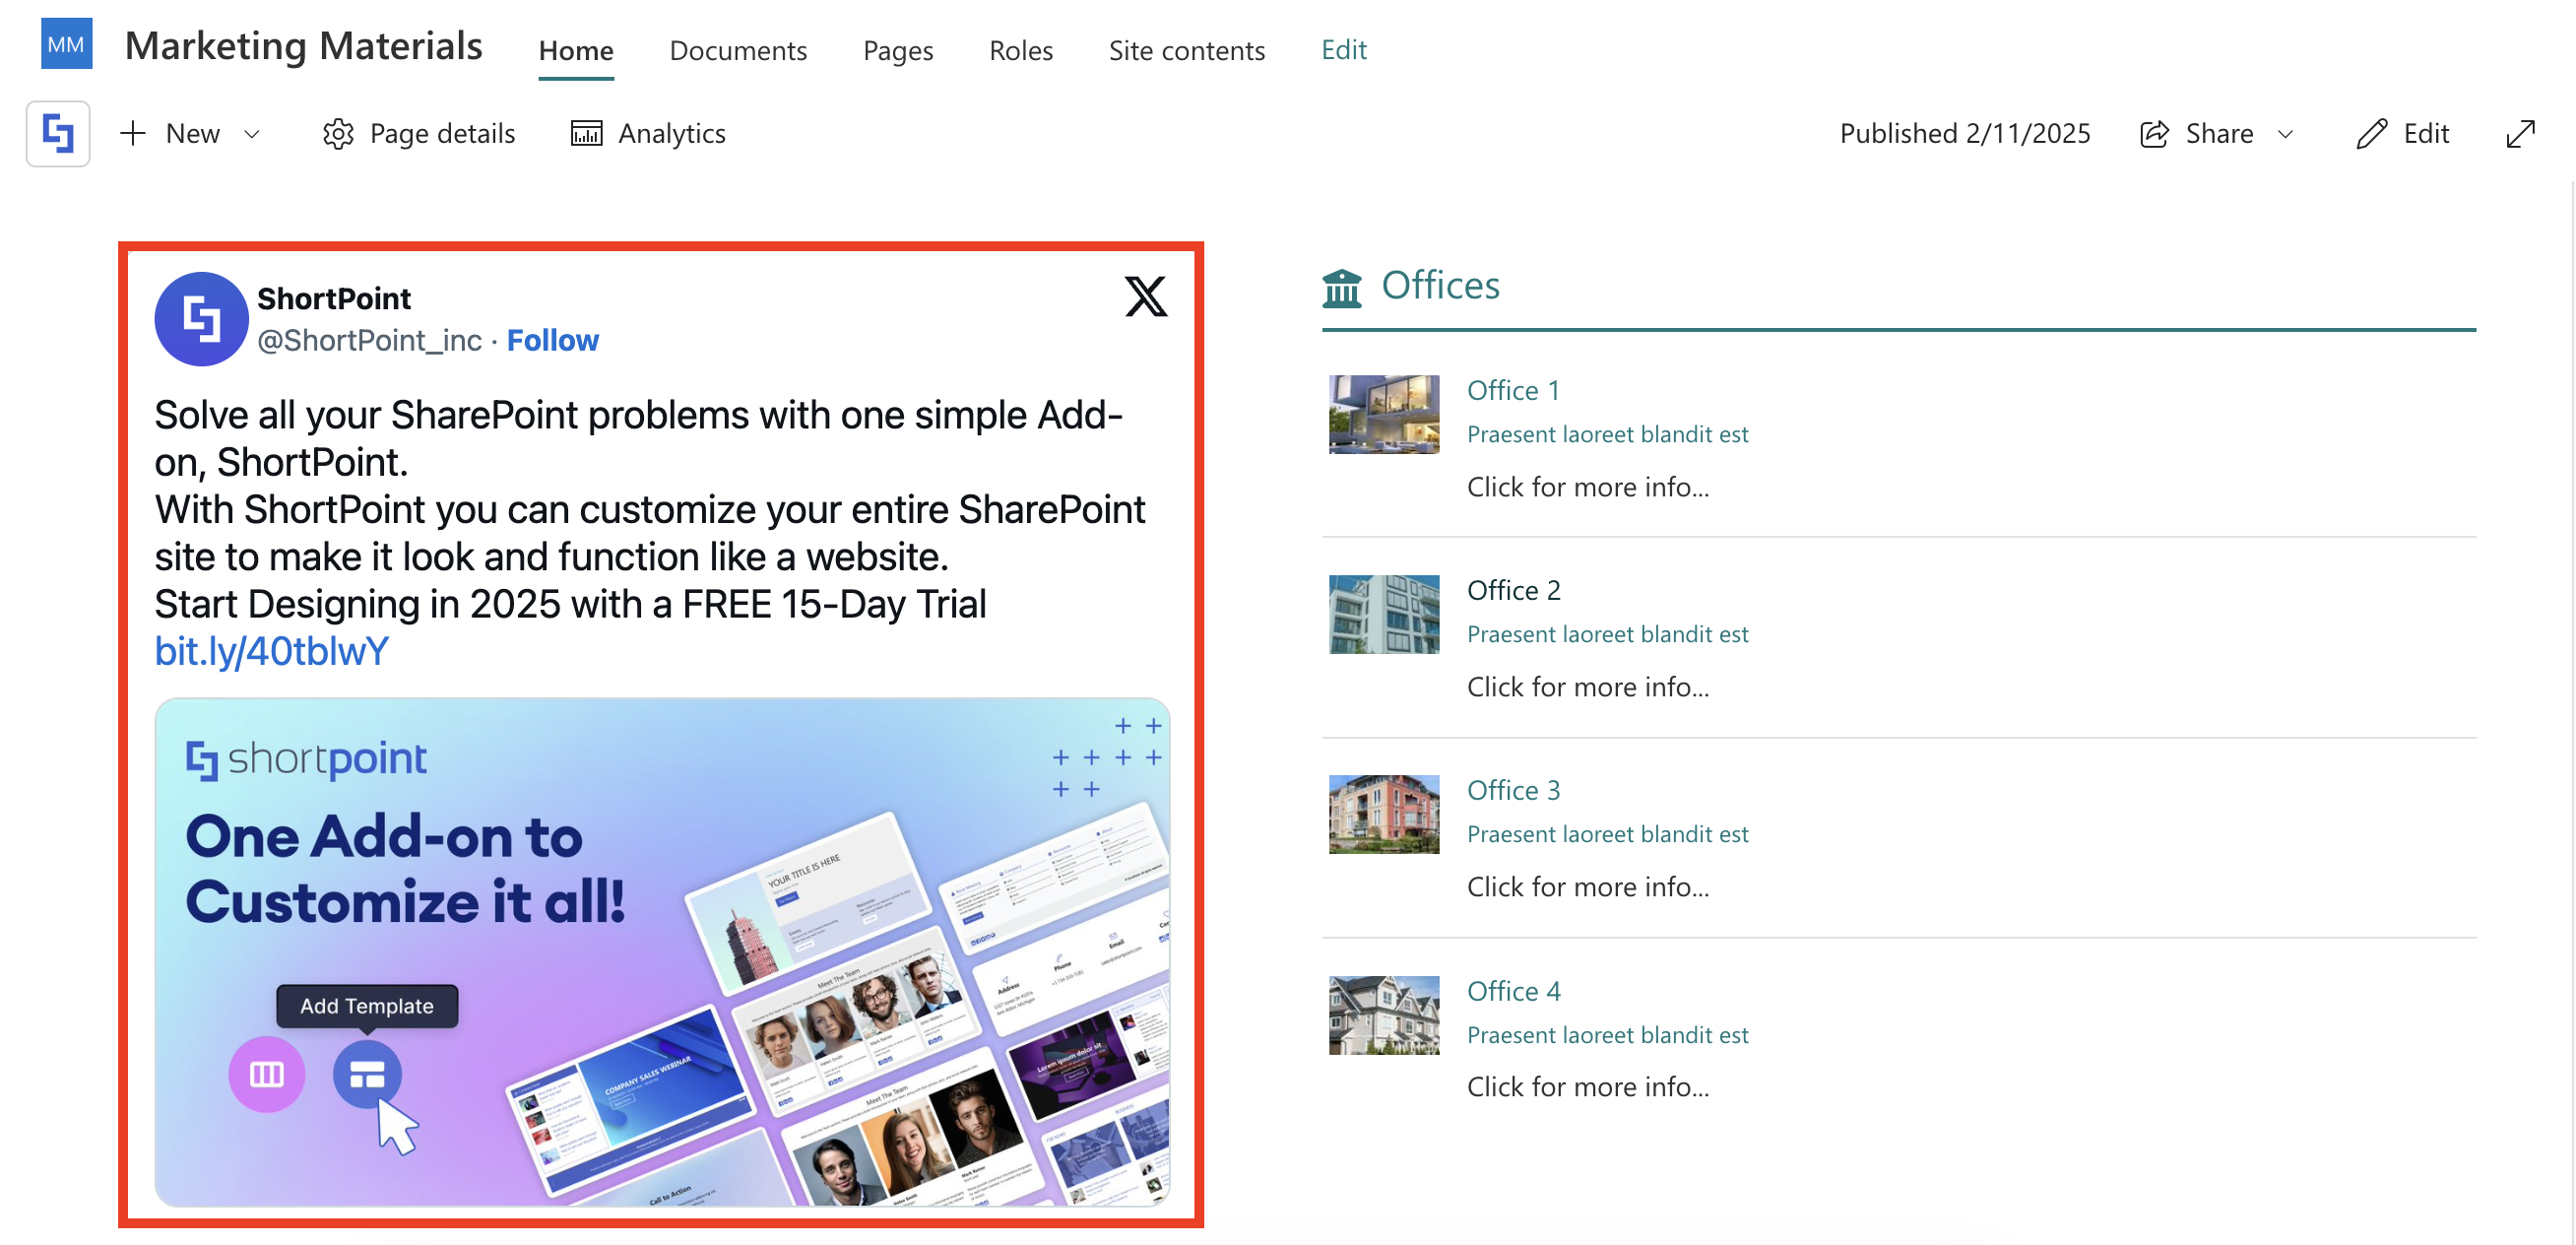Open the Documents navigation tab
Image resolution: width=2576 pixels, height=1245 pixels.
click(737, 50)
